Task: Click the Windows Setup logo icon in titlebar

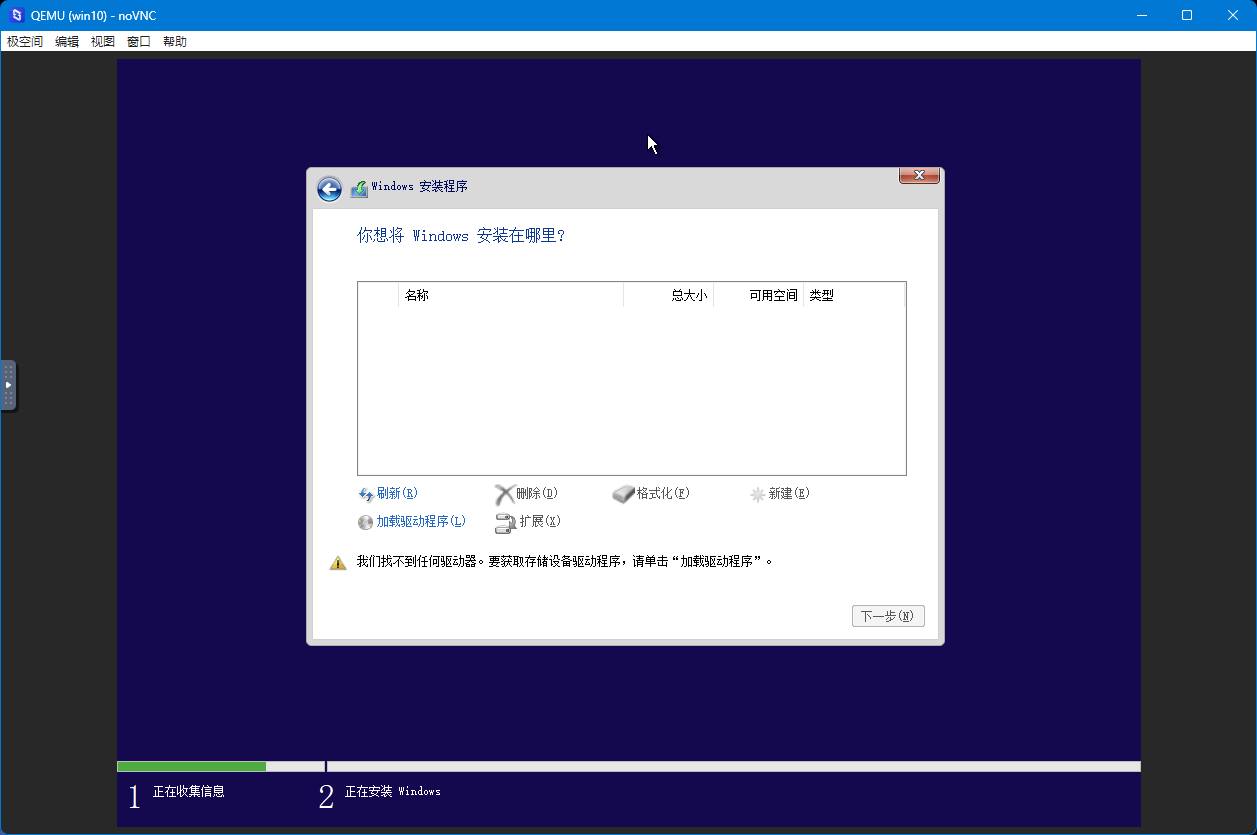Action: 359,187
